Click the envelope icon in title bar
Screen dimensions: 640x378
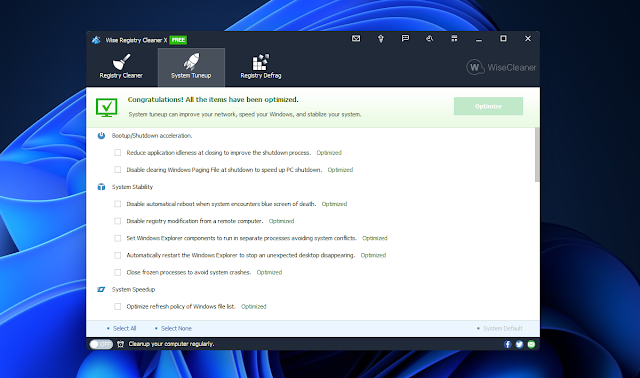pos(356,38)
